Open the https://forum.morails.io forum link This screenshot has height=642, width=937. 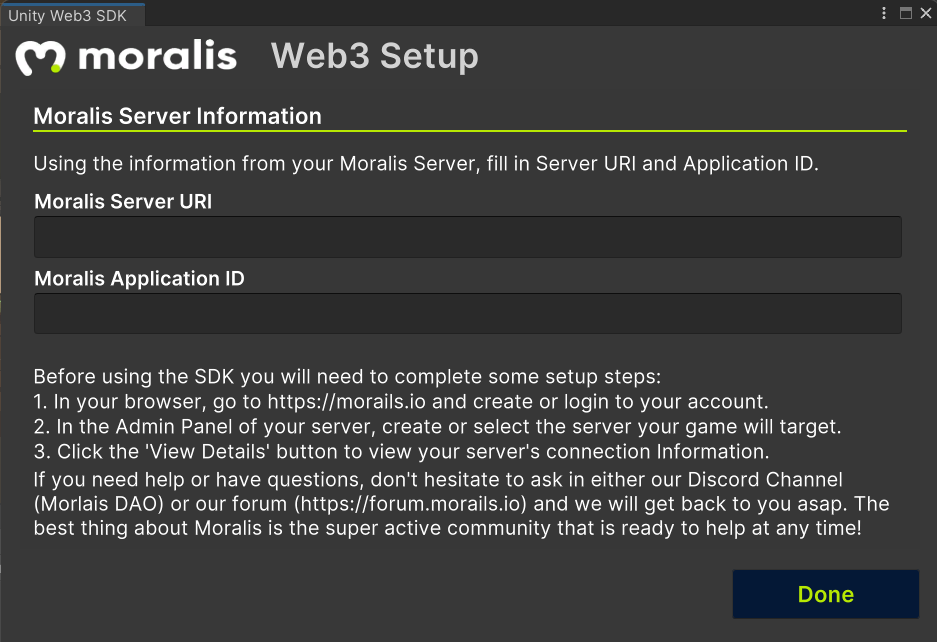point(410,504)
